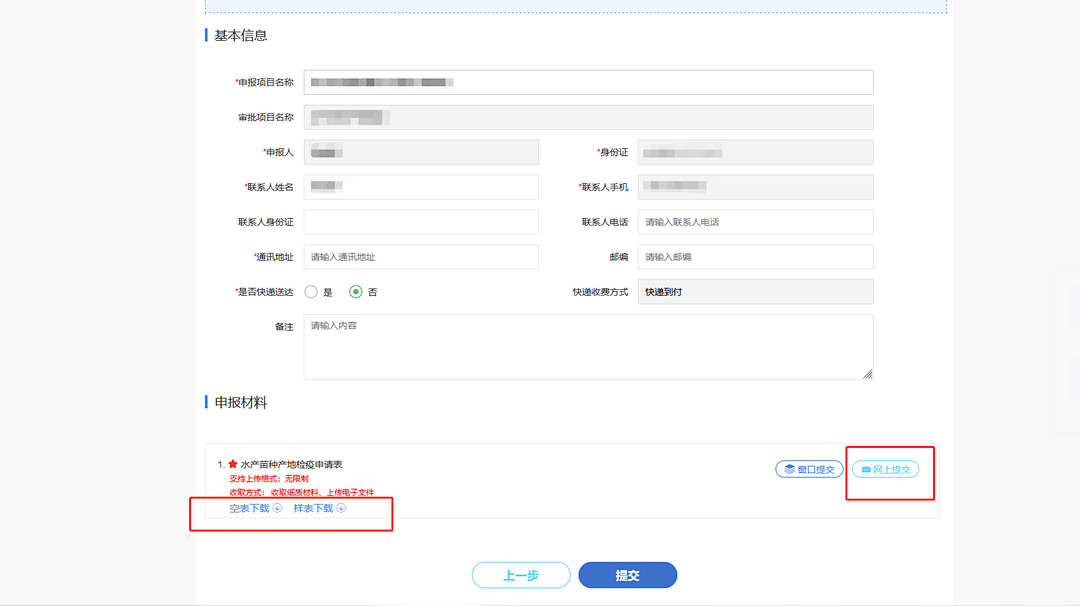
Task: Click the 通讯地址 input field
Action: (421, 257)
